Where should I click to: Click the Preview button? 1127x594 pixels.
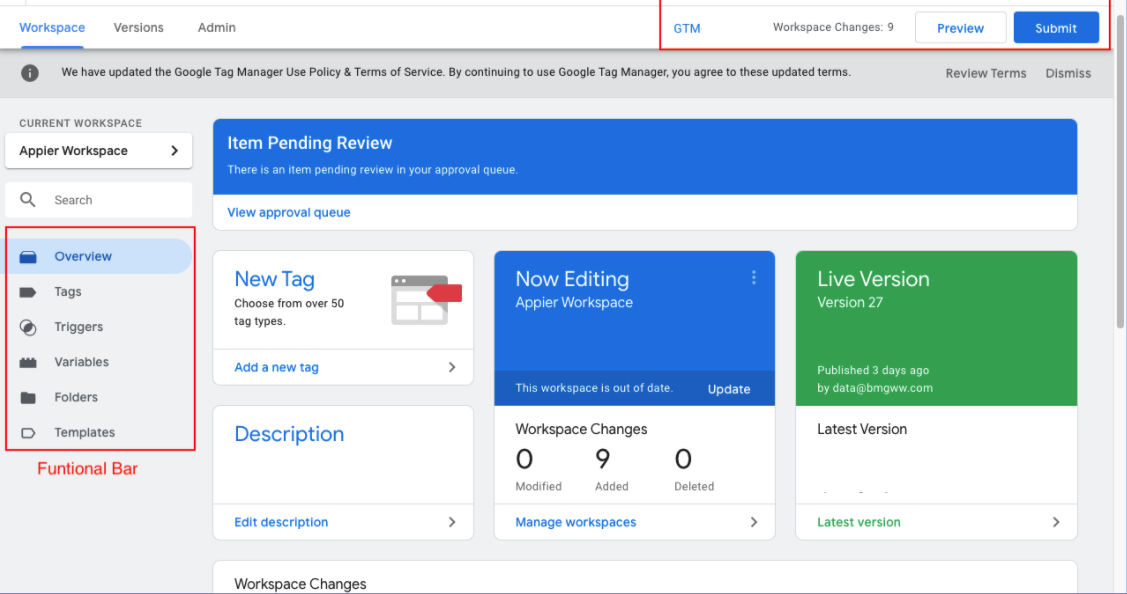tap(960, 28)
